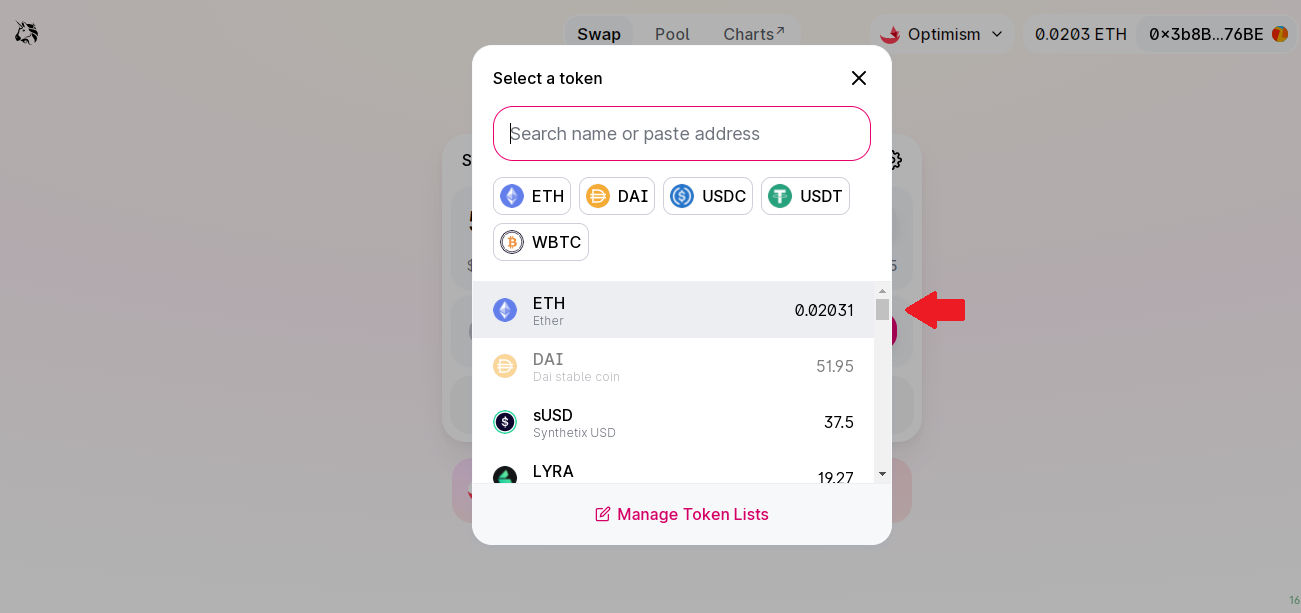1301x613 pixels.
Task: Switch to the Pool tab
Action: 672,34
